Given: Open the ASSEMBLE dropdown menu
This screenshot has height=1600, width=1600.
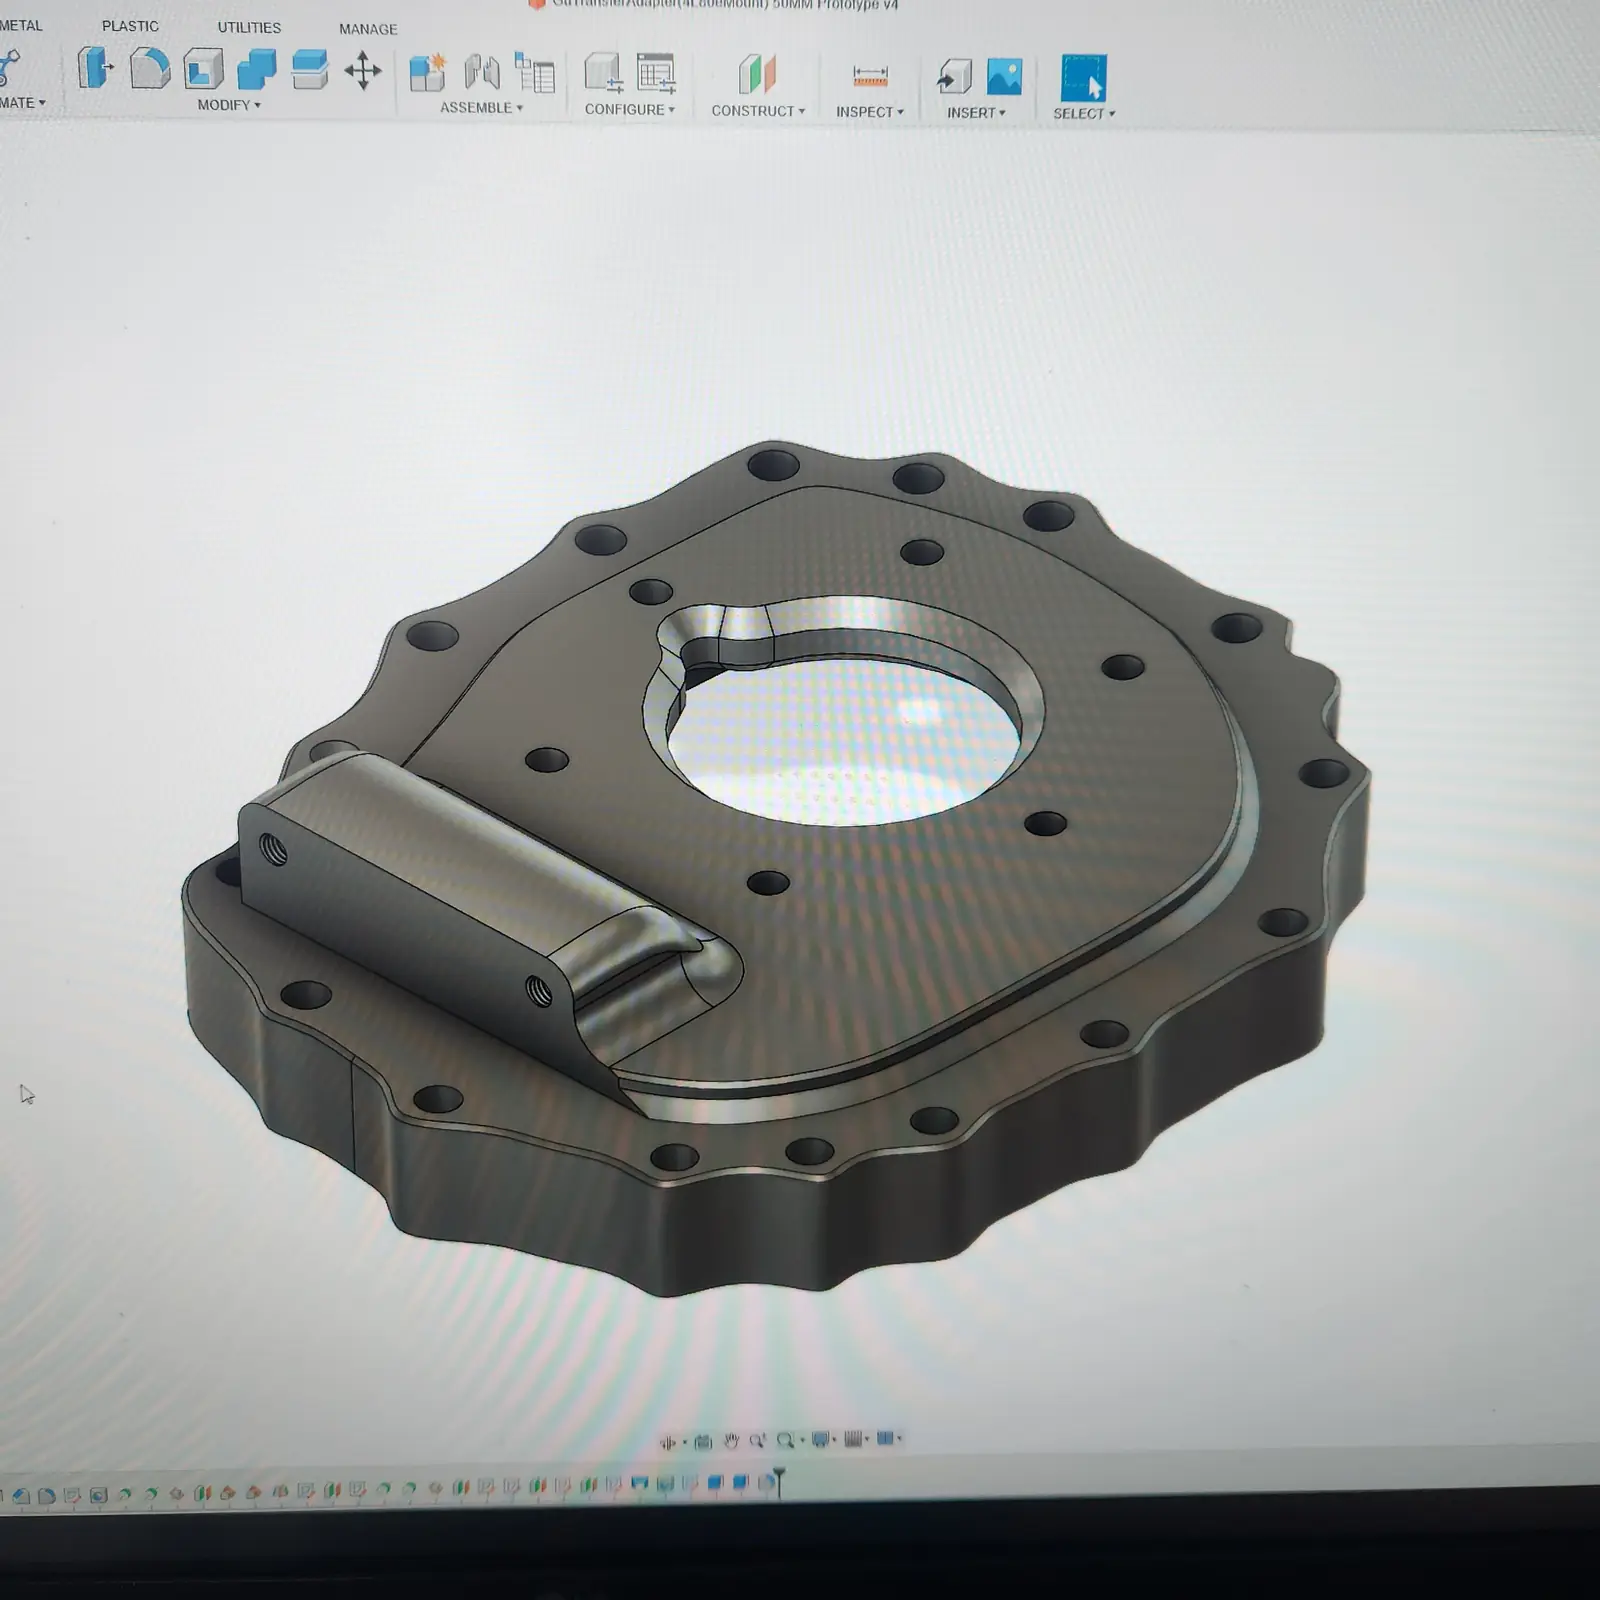Looking at the screenshot, I should pos(482,108).
